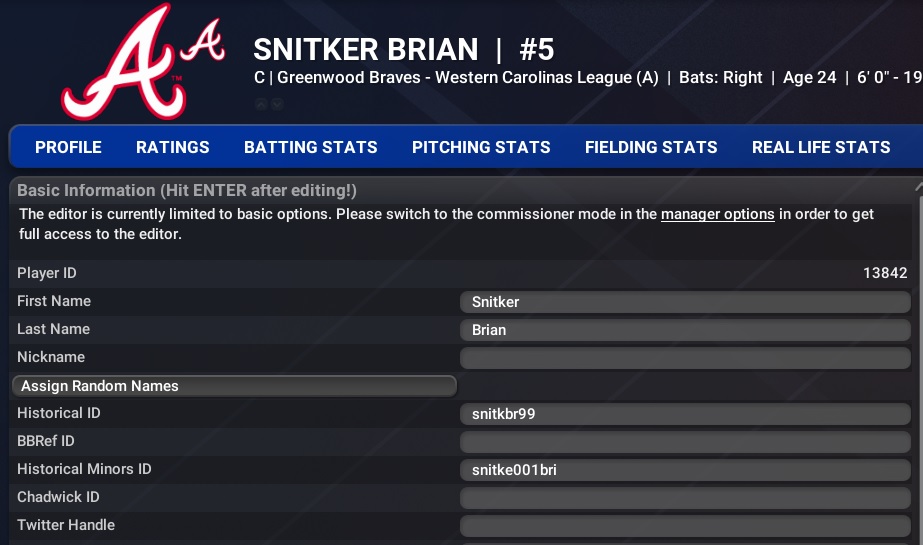The width and height of the screenshot is (923, 545).
Task: Go to the FIELDING STATS tab
Action: point(651,147)
